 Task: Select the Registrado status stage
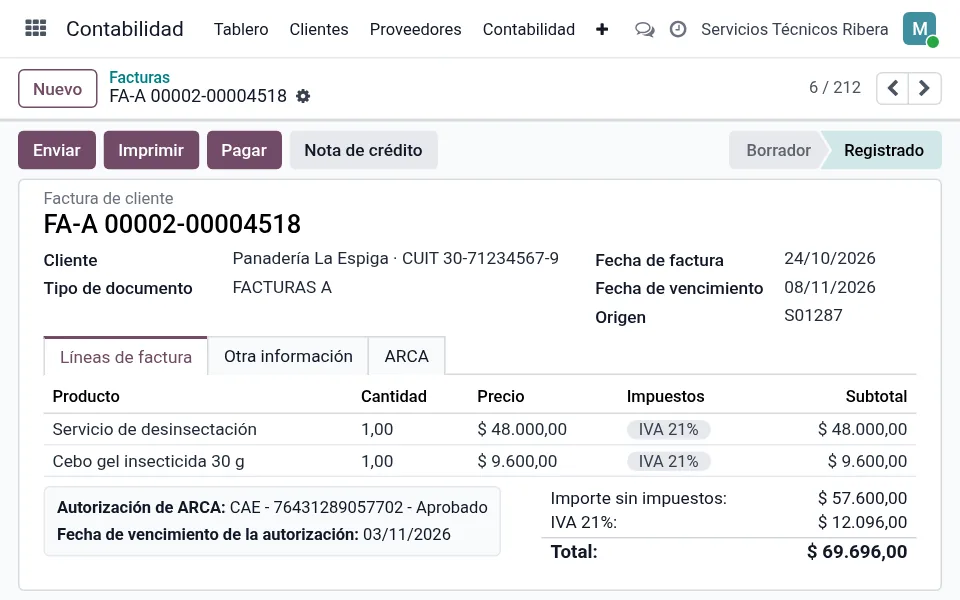coord(883,150)
